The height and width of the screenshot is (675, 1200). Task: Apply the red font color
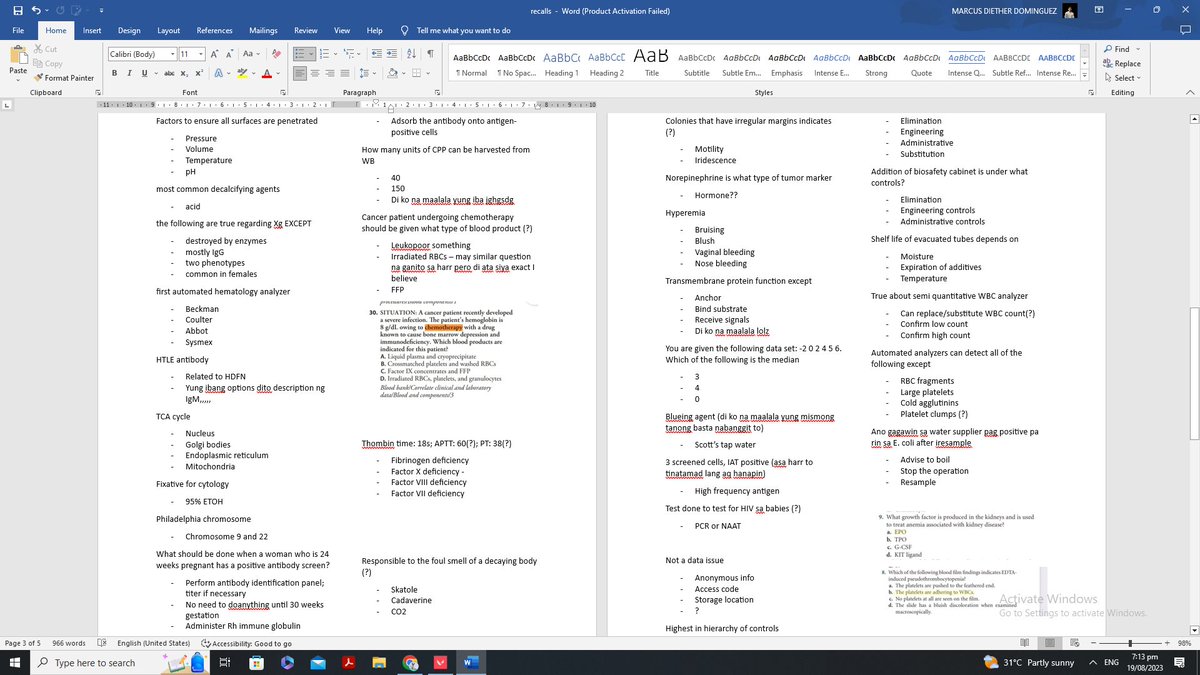[x=266, y=74]
